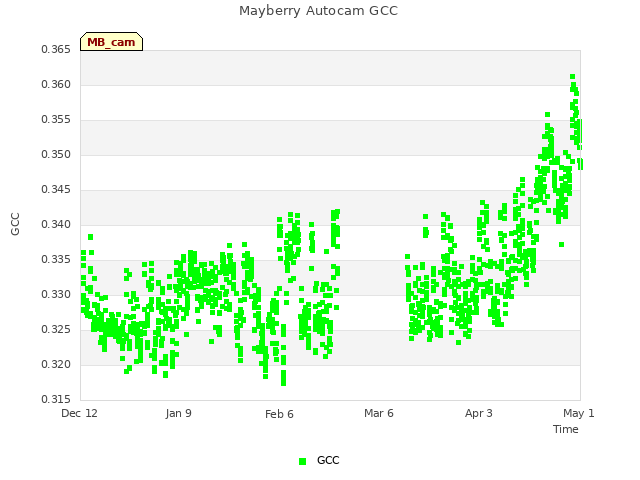Select the Mar 6 x-axis label
640x480 pixels.
click(x=379, y=413)
